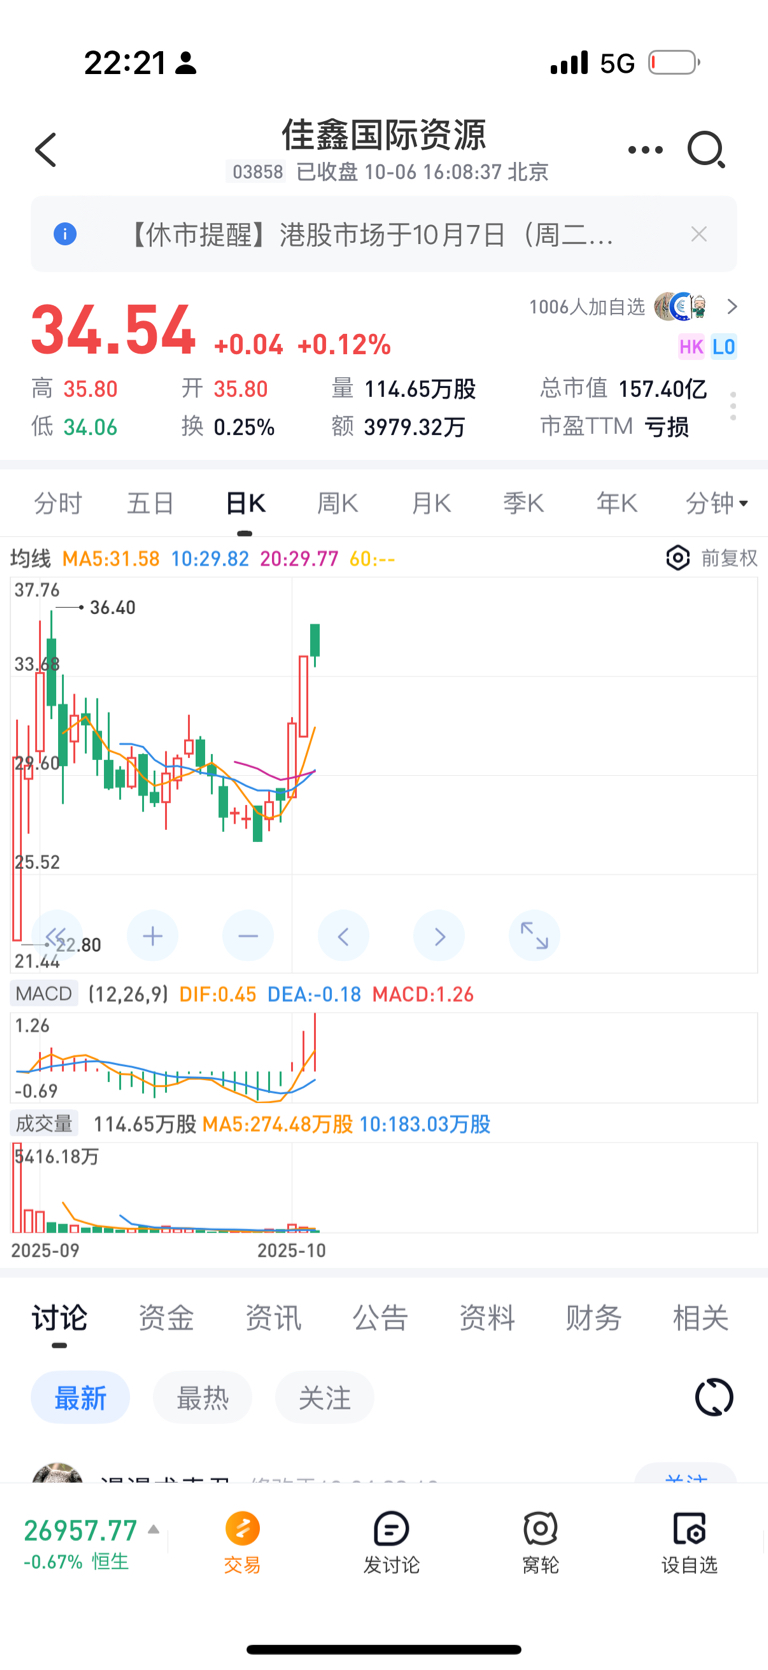Select the 关注 following filter
This screenshot has height=1670, width=768.
324,1398
